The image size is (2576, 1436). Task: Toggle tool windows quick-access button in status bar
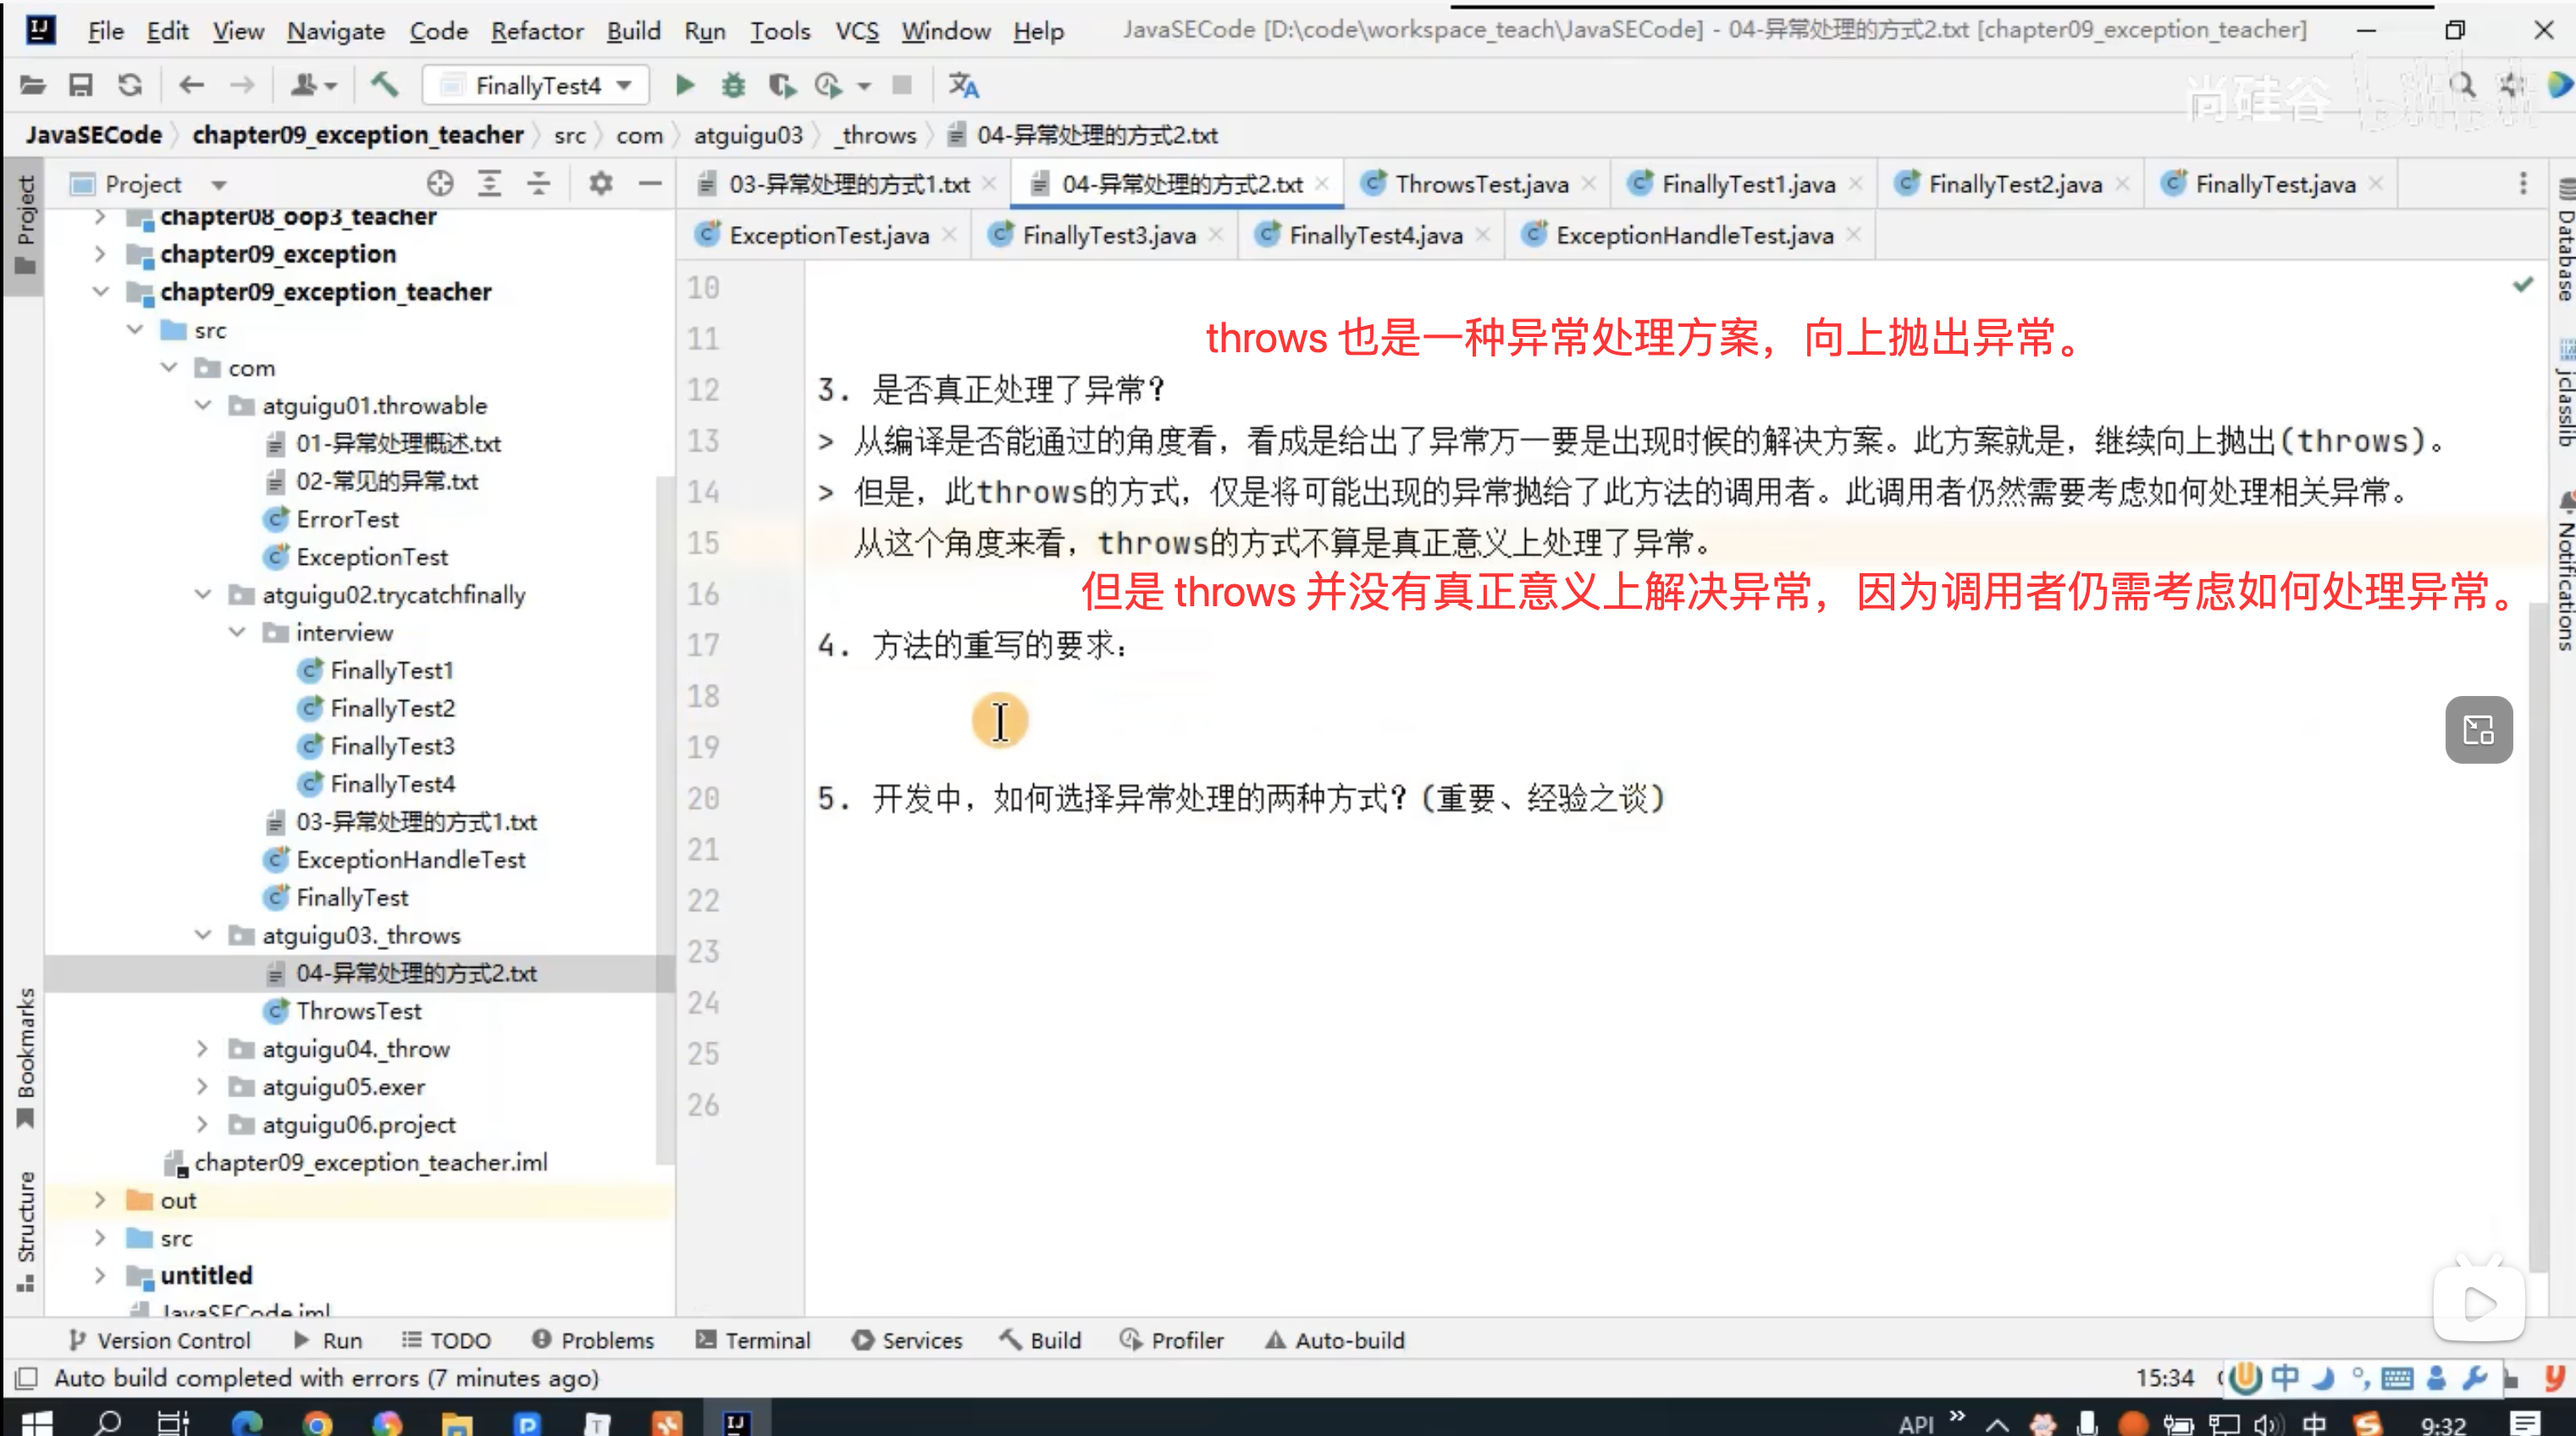(x=27, y=1378)
